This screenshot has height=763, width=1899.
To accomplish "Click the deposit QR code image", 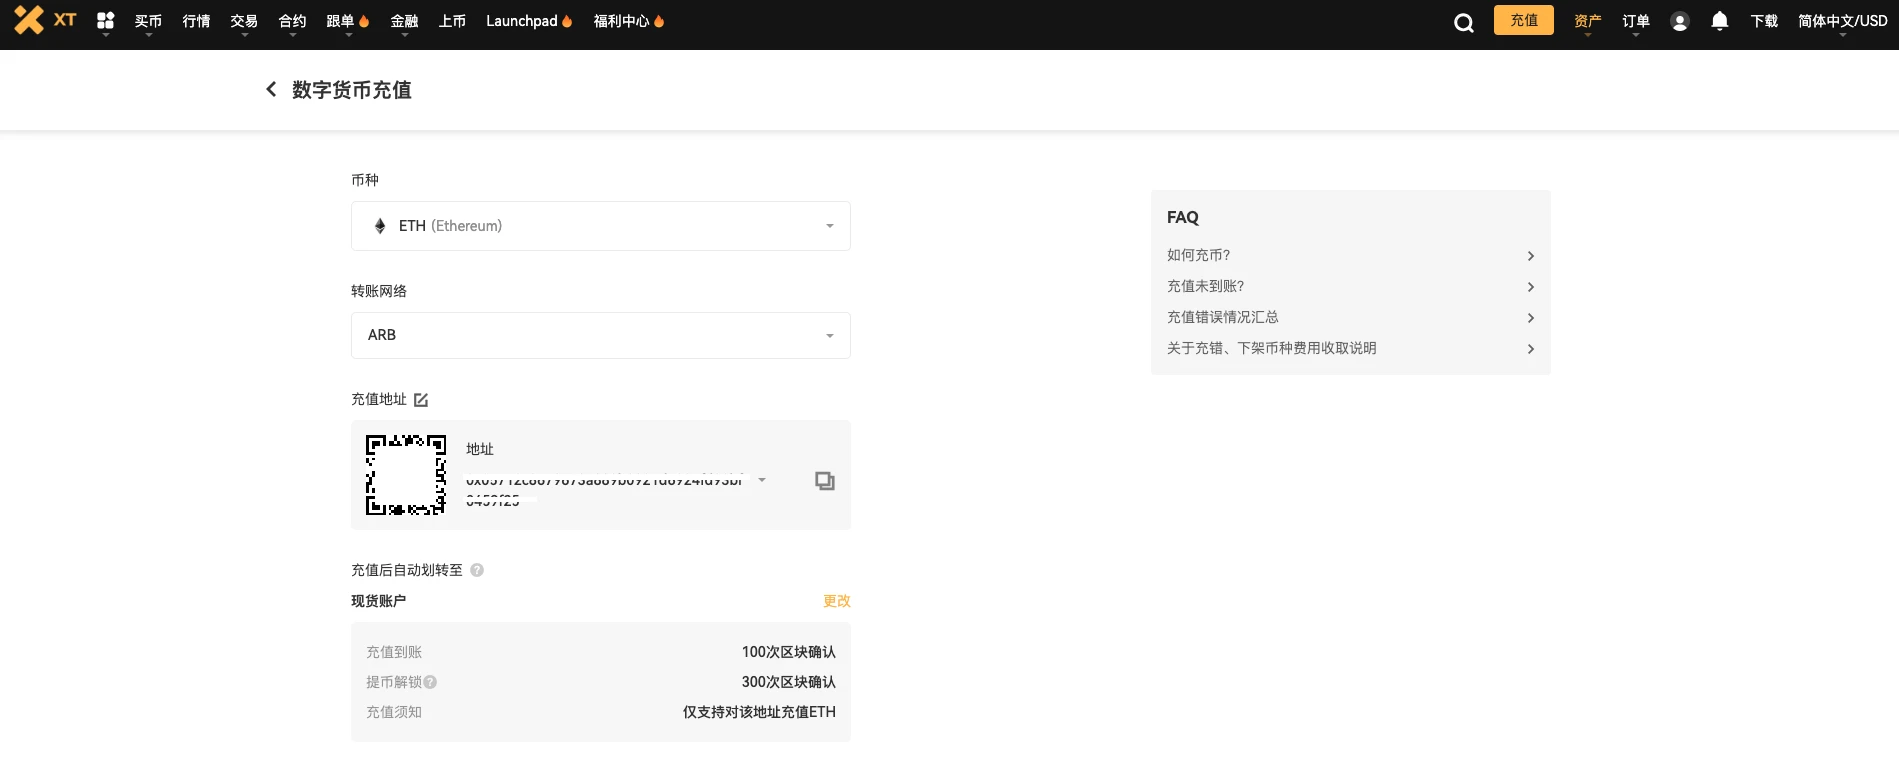I will [x=405, y=475].
